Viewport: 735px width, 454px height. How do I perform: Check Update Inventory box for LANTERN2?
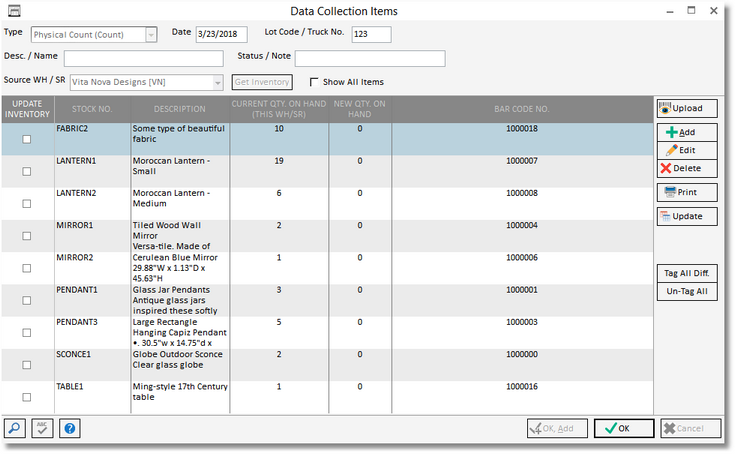coord(27,204)
